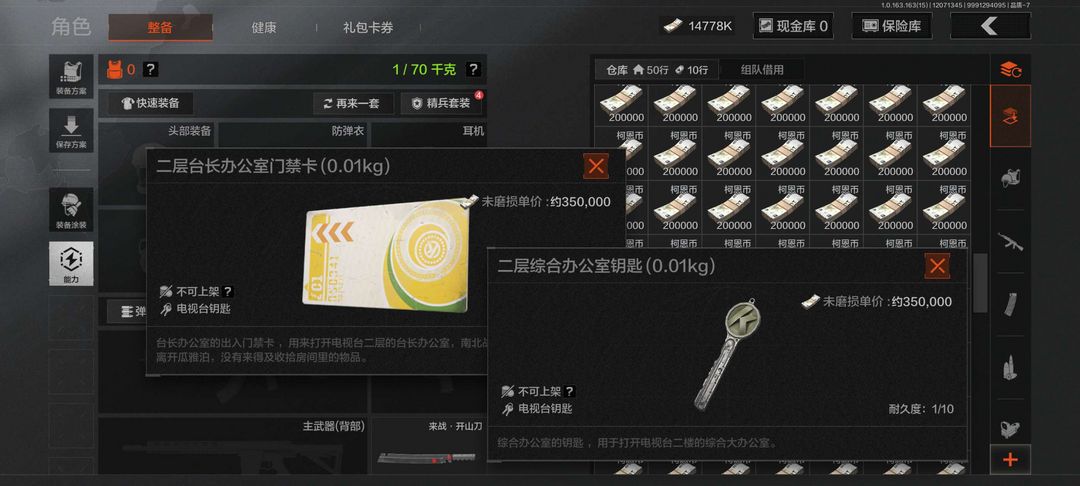Click the 保存方案 save loadout icon

click(71, 130)
